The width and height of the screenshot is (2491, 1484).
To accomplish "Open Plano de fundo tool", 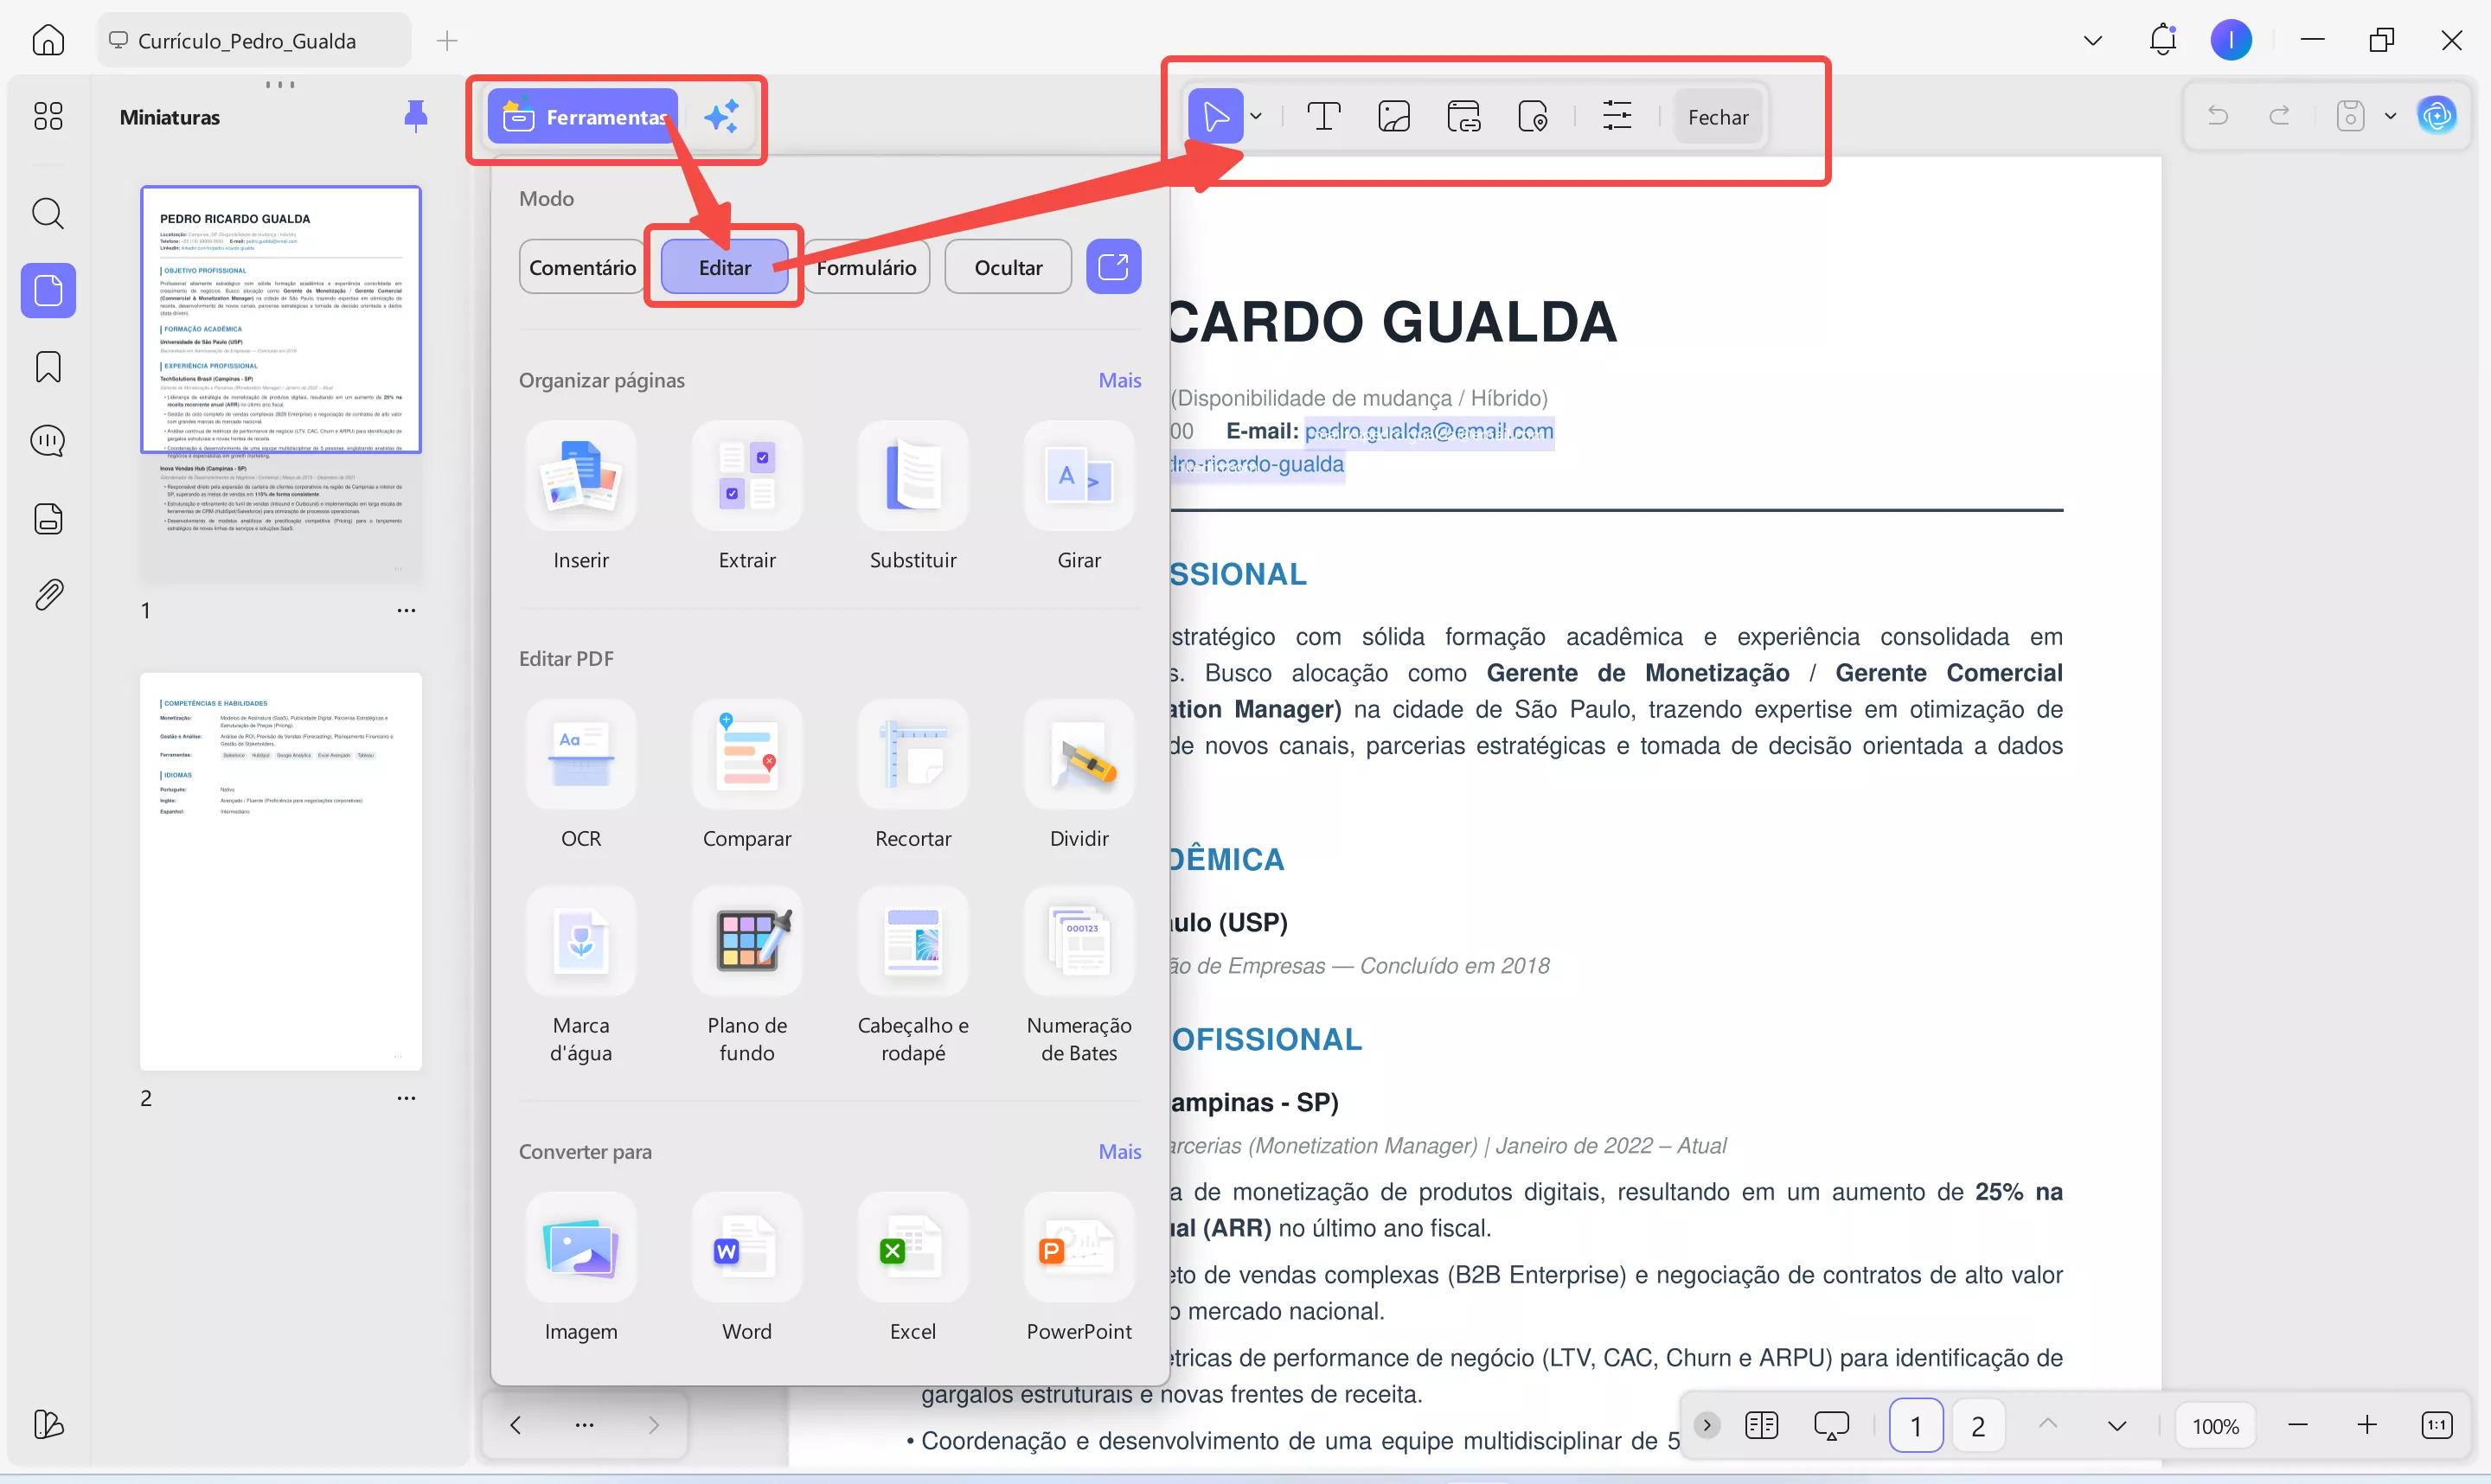I will (747, 976).
